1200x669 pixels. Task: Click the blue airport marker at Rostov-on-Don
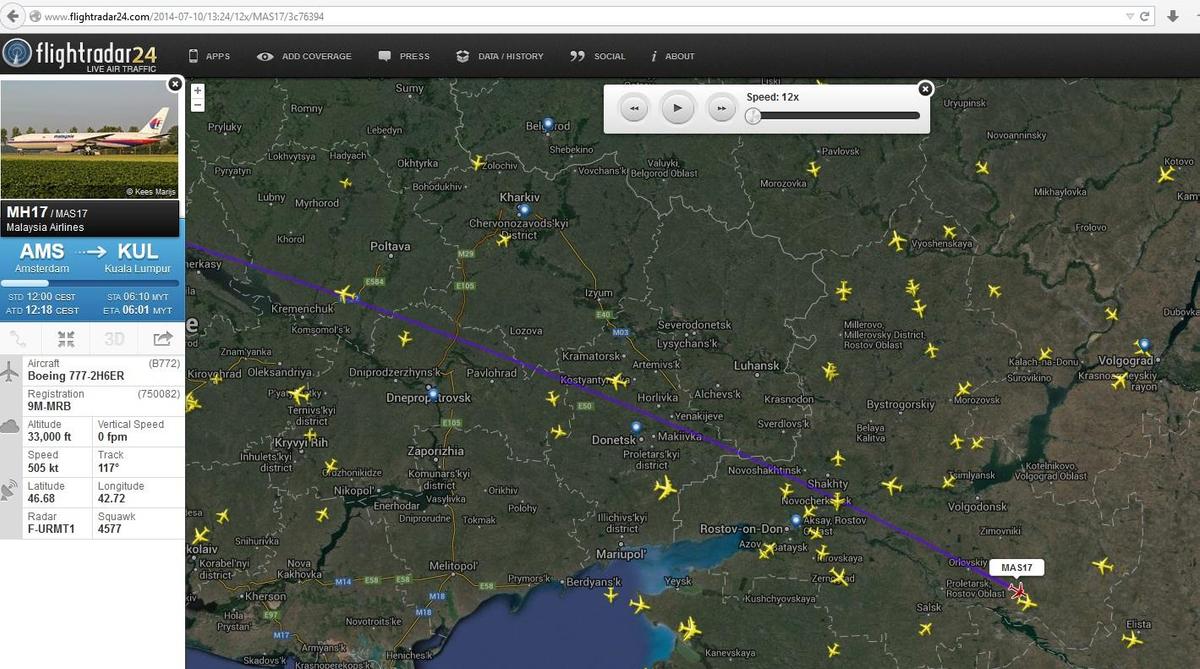tap(796, 519)
